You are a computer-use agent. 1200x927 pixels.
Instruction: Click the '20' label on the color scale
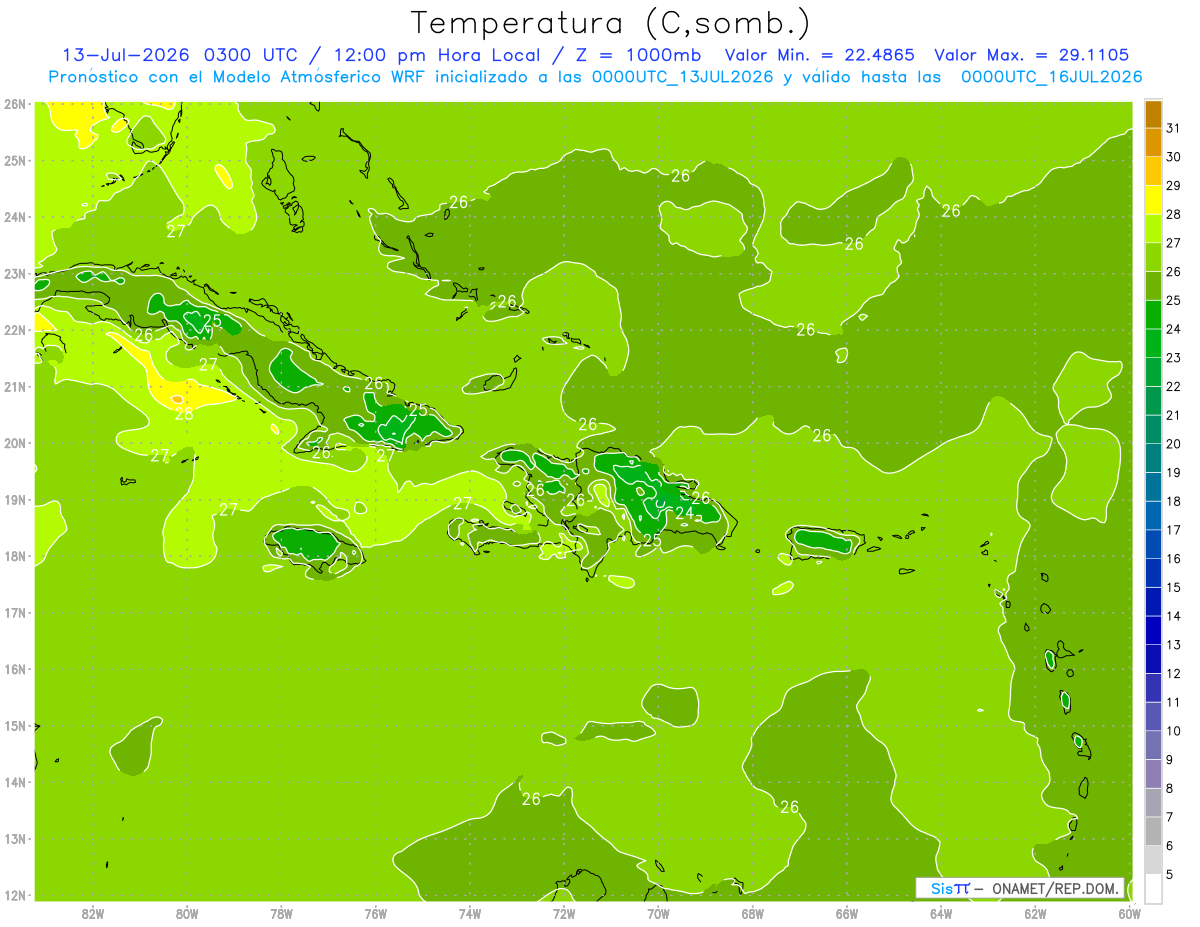coord(1174,444)
